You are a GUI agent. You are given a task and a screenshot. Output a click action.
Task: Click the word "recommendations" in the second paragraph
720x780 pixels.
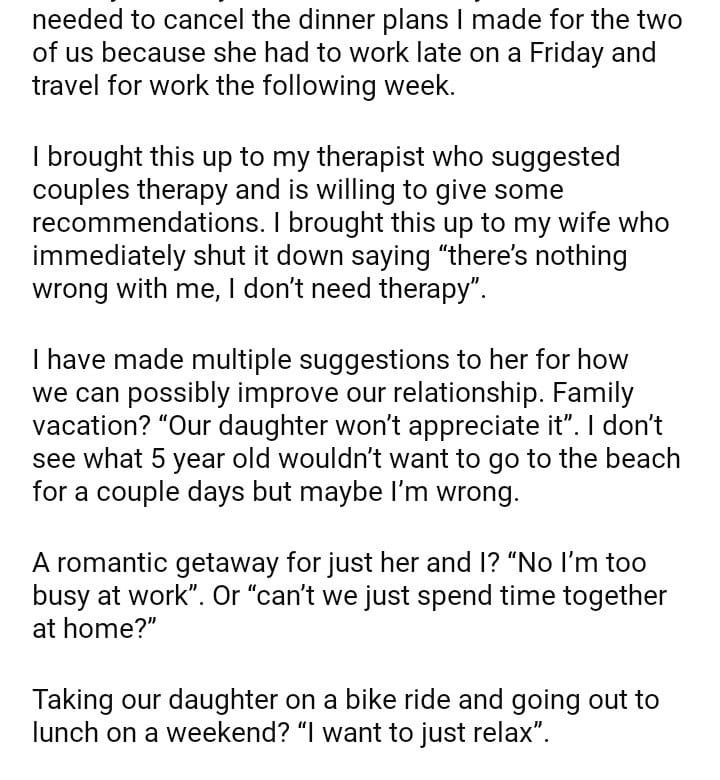[144, 222]
